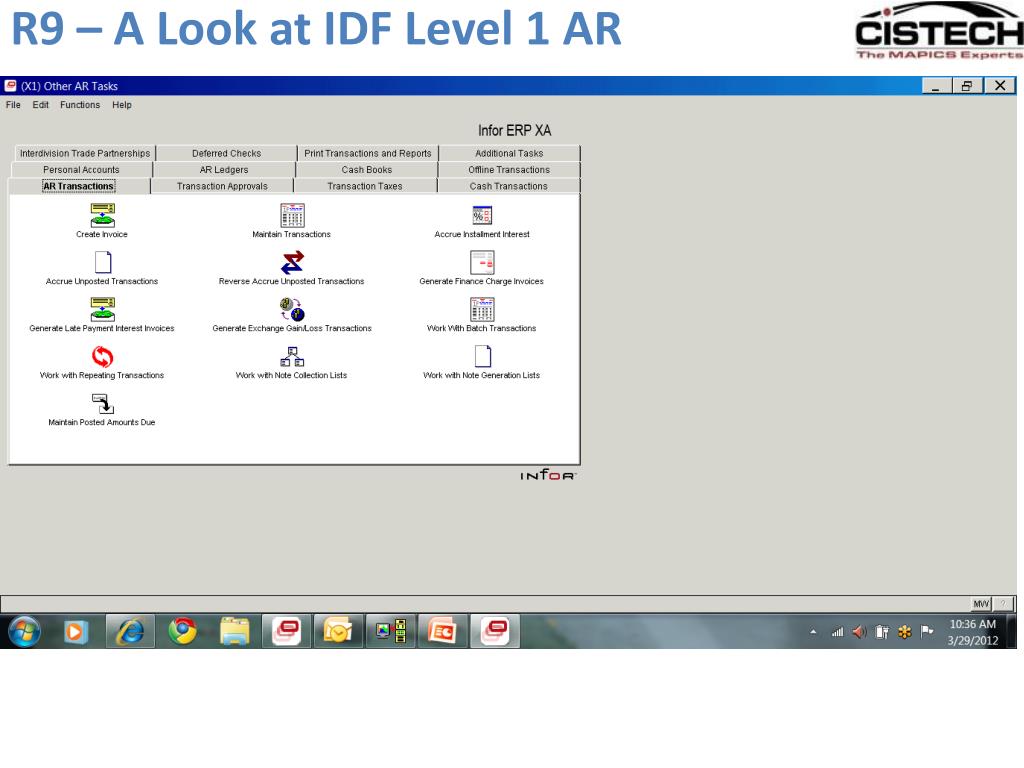Viewport: 1024px width, 768px height.
Task: Switch to Cash Books tab
Action: [366, 169]
